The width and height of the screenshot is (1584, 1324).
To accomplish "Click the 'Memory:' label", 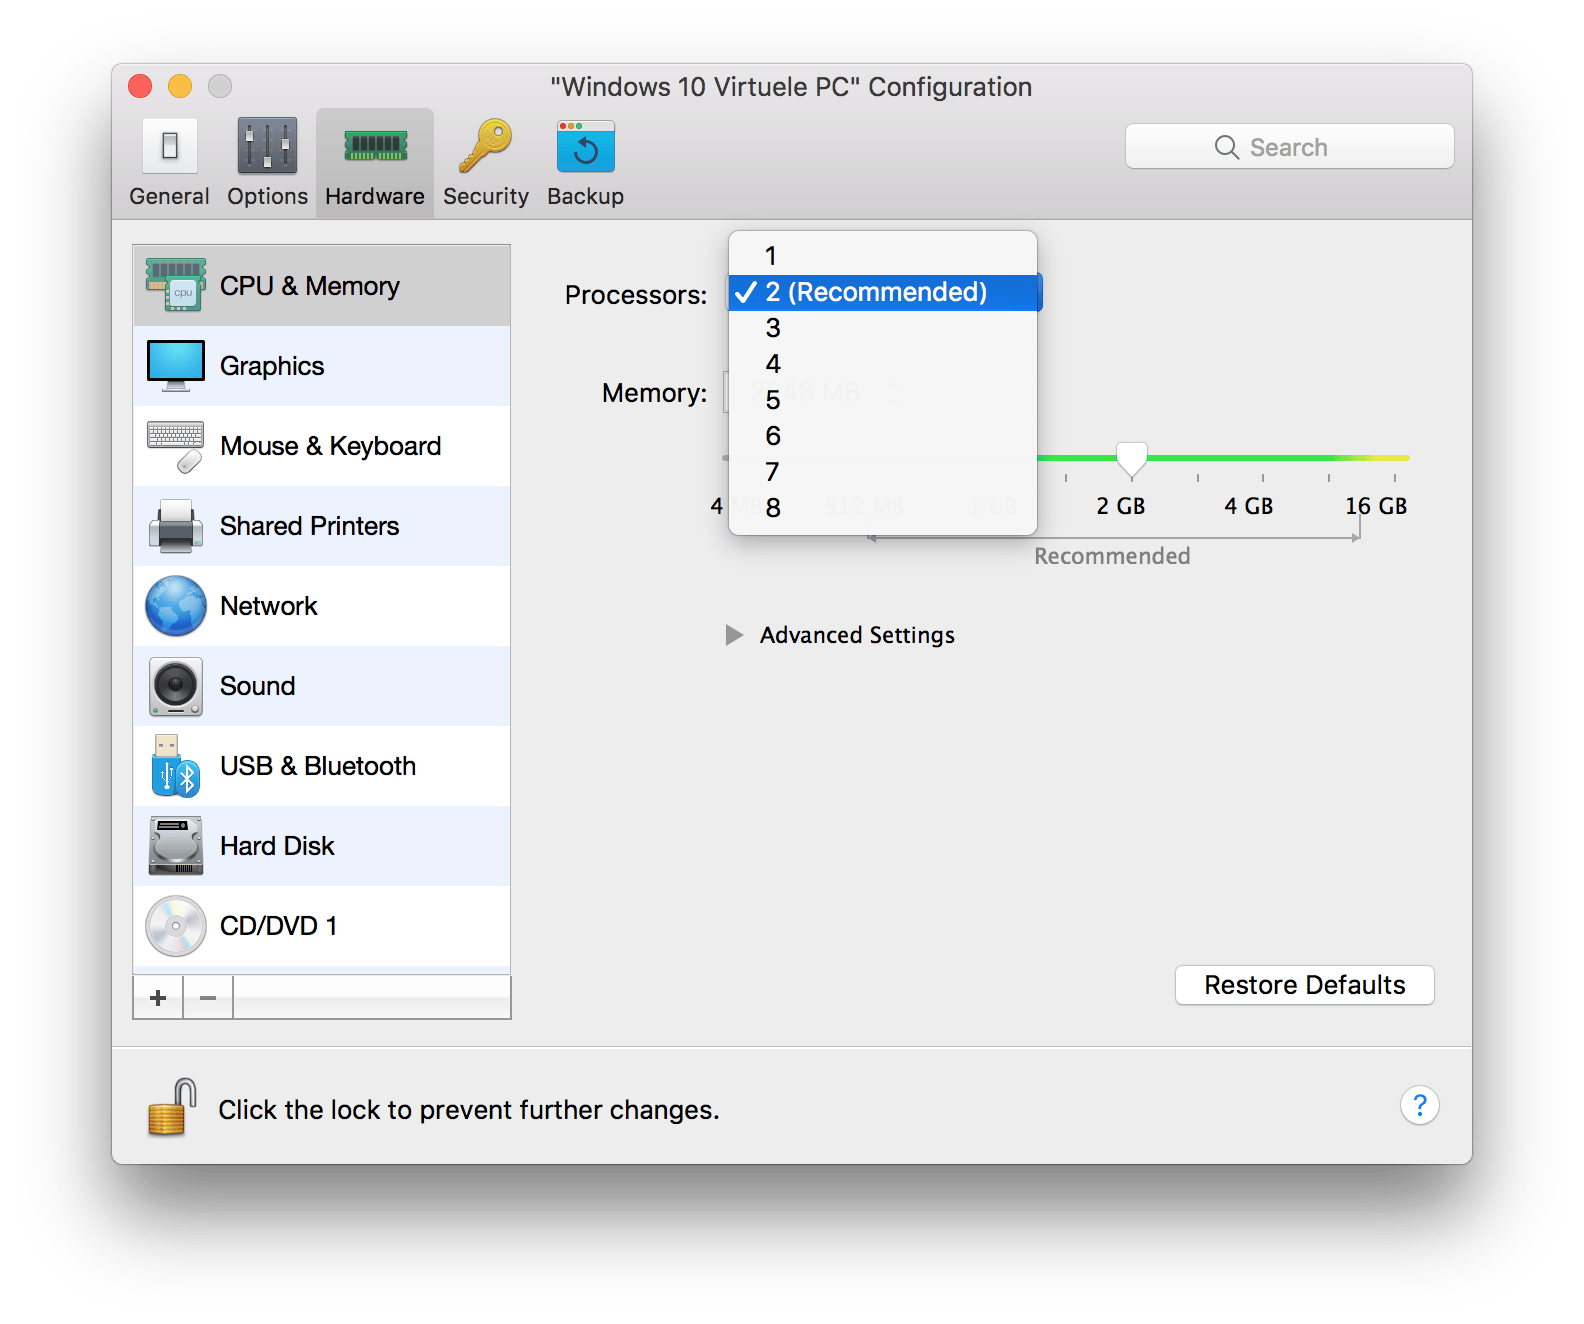I will 655,393.
